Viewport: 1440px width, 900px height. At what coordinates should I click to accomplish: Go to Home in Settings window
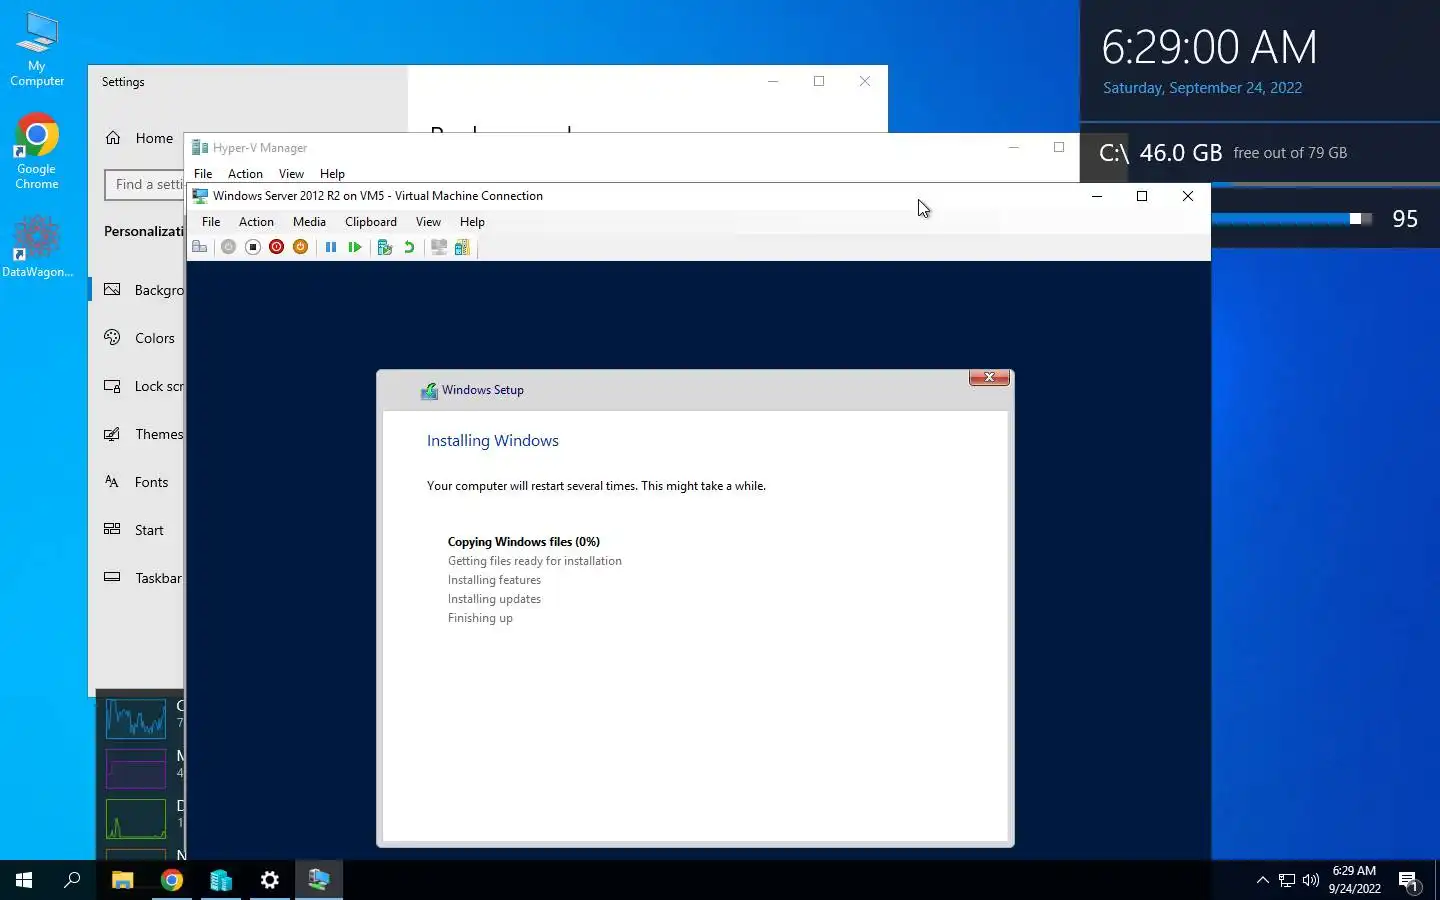coord(139,138)
